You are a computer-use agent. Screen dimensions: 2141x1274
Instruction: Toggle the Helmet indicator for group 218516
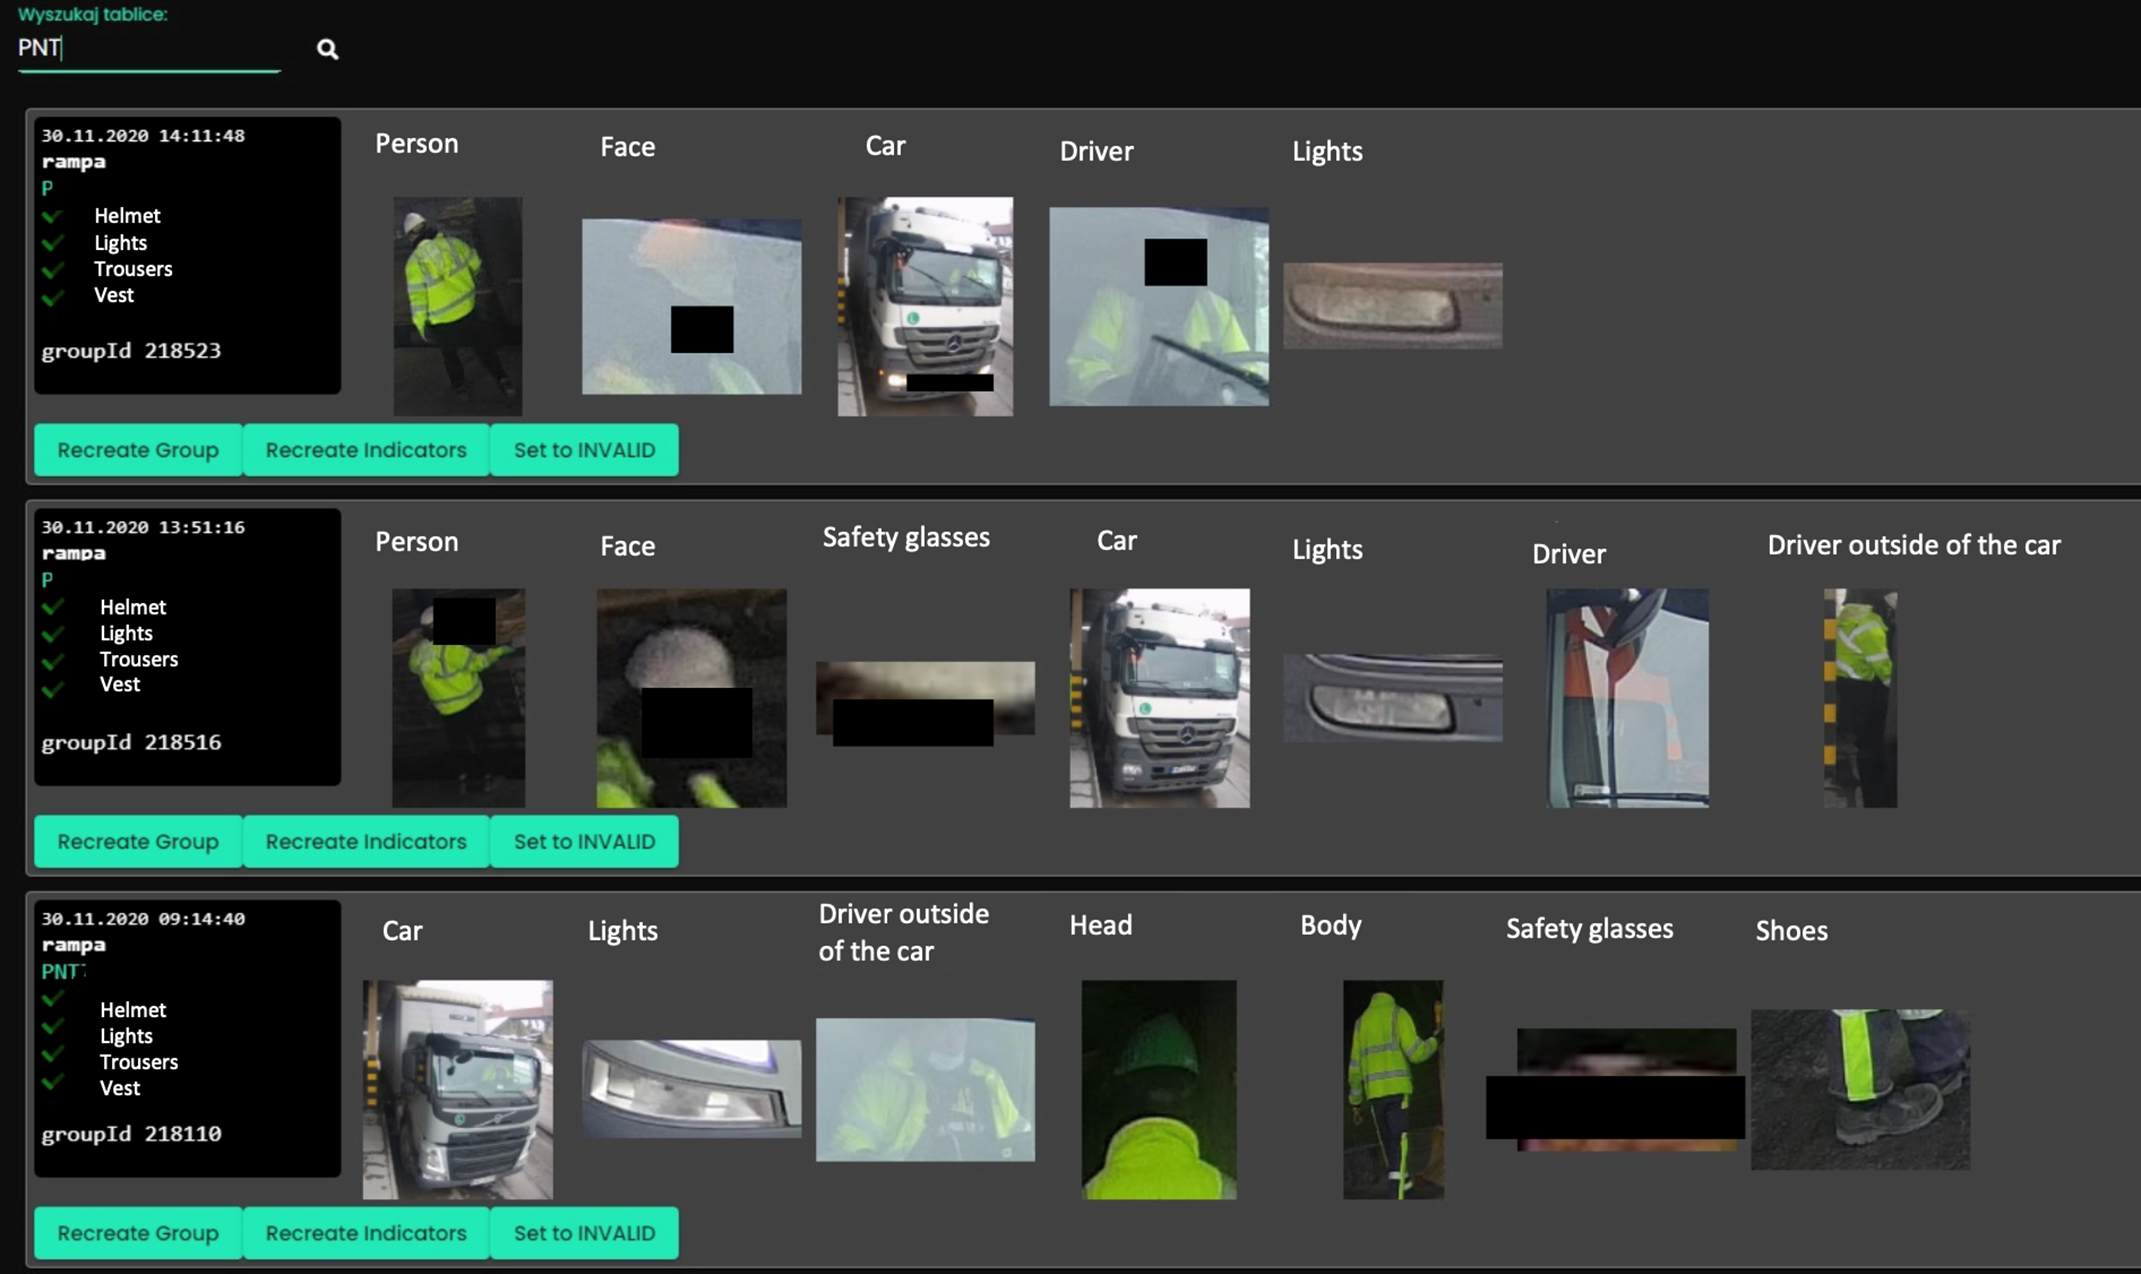pyautogui.click(x=54, y=607)
